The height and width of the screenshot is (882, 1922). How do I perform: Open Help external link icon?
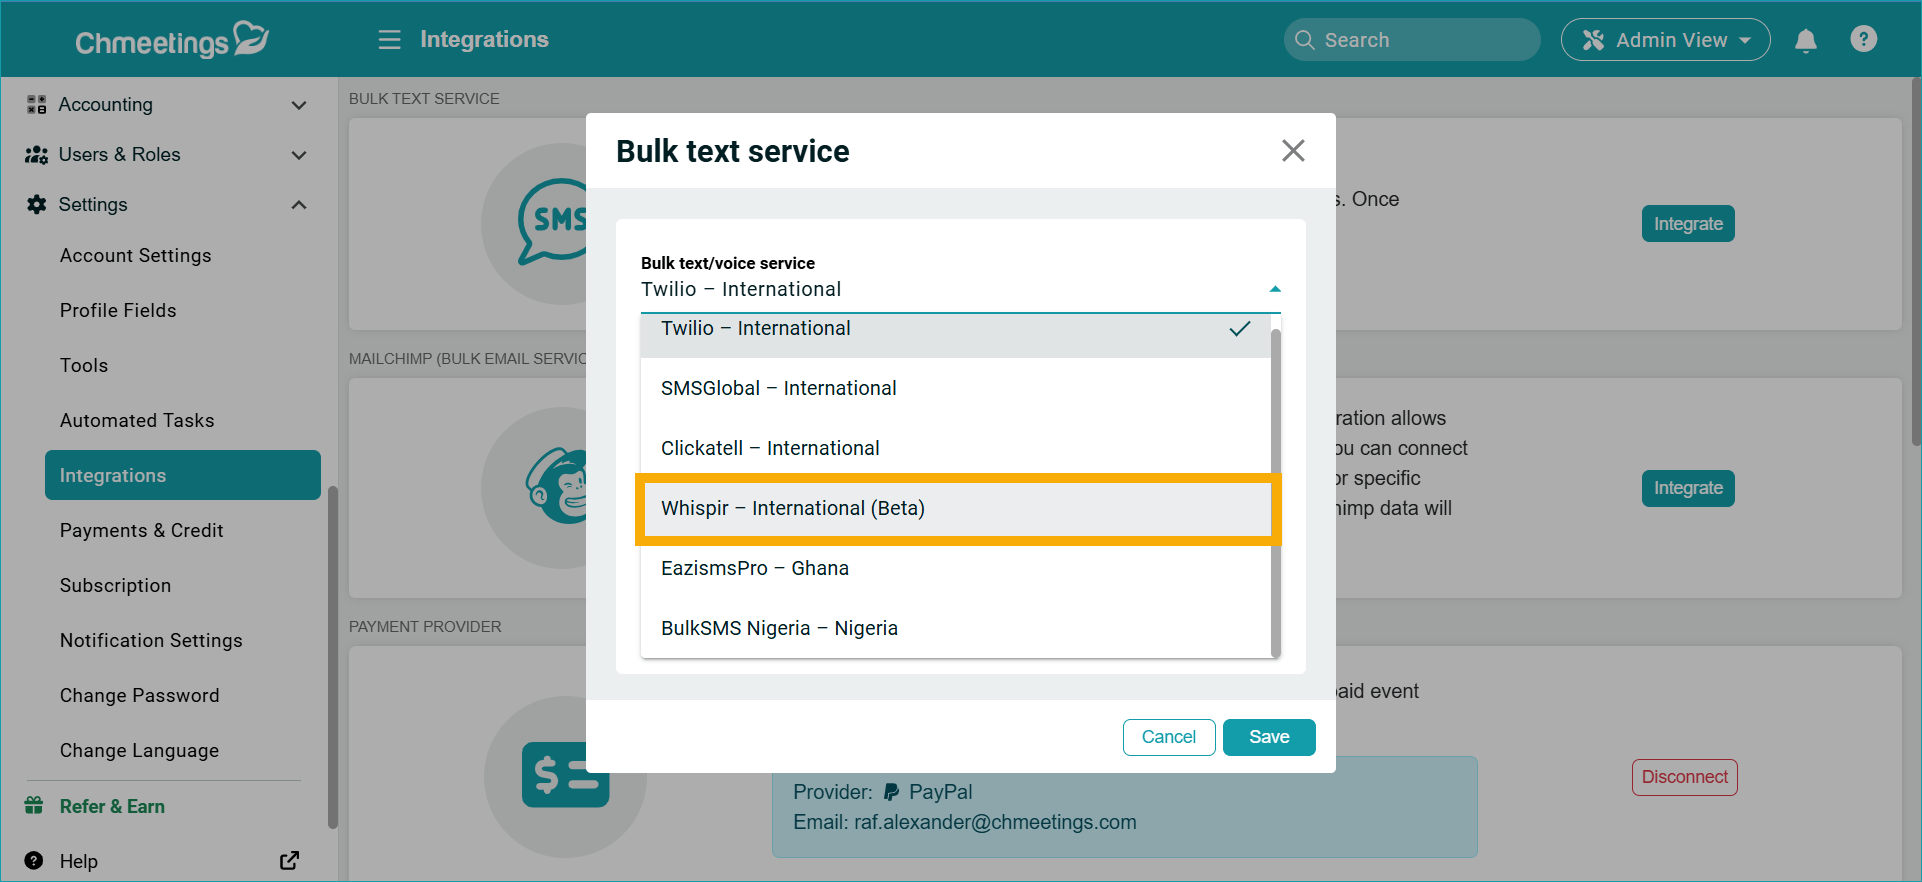coord(289,860)
